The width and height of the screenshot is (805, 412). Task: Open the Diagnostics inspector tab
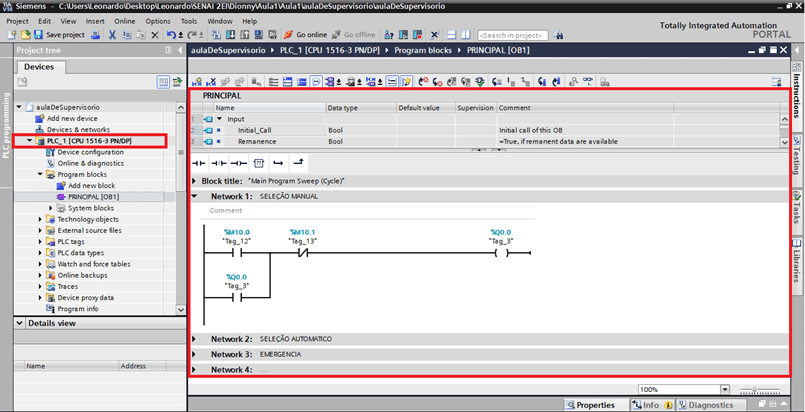pyautogui.click(x=711, y=405)
